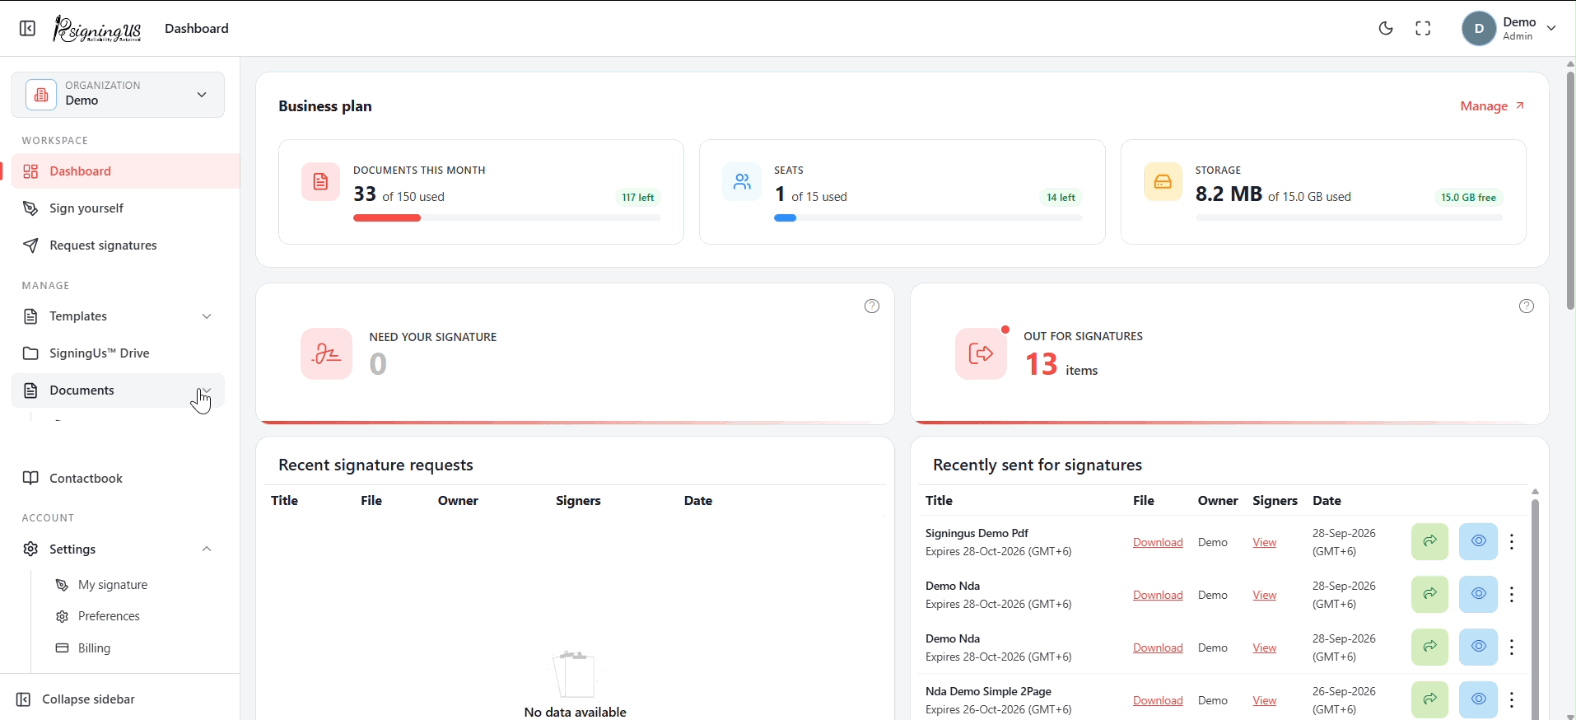Open help for Out For Signatures card
This screenshot has height=720, width=1576.
click(1526, 306)
